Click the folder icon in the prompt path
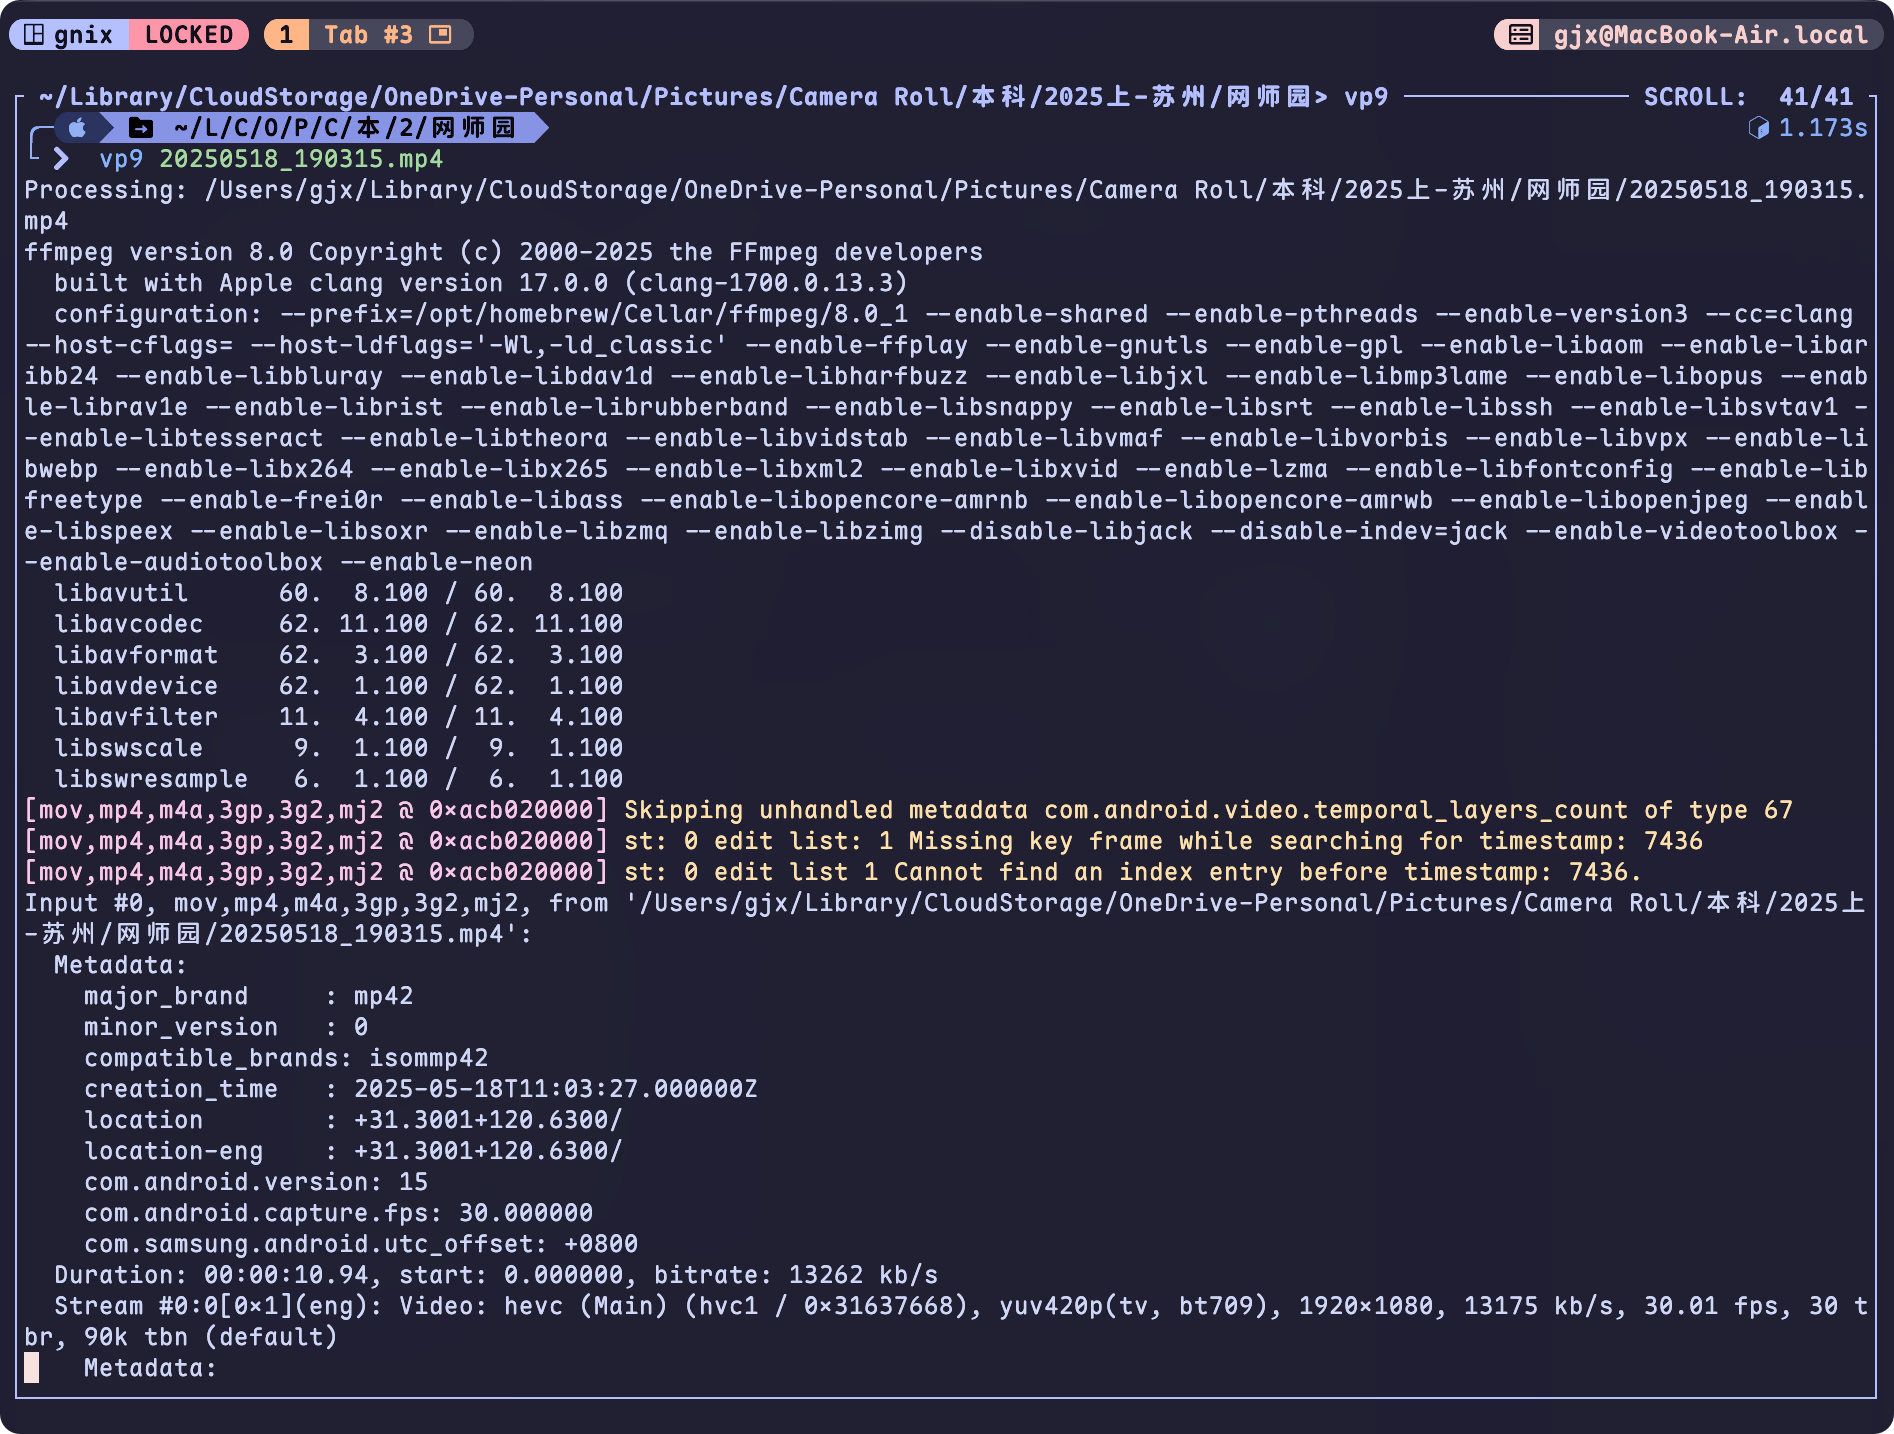 141,128
